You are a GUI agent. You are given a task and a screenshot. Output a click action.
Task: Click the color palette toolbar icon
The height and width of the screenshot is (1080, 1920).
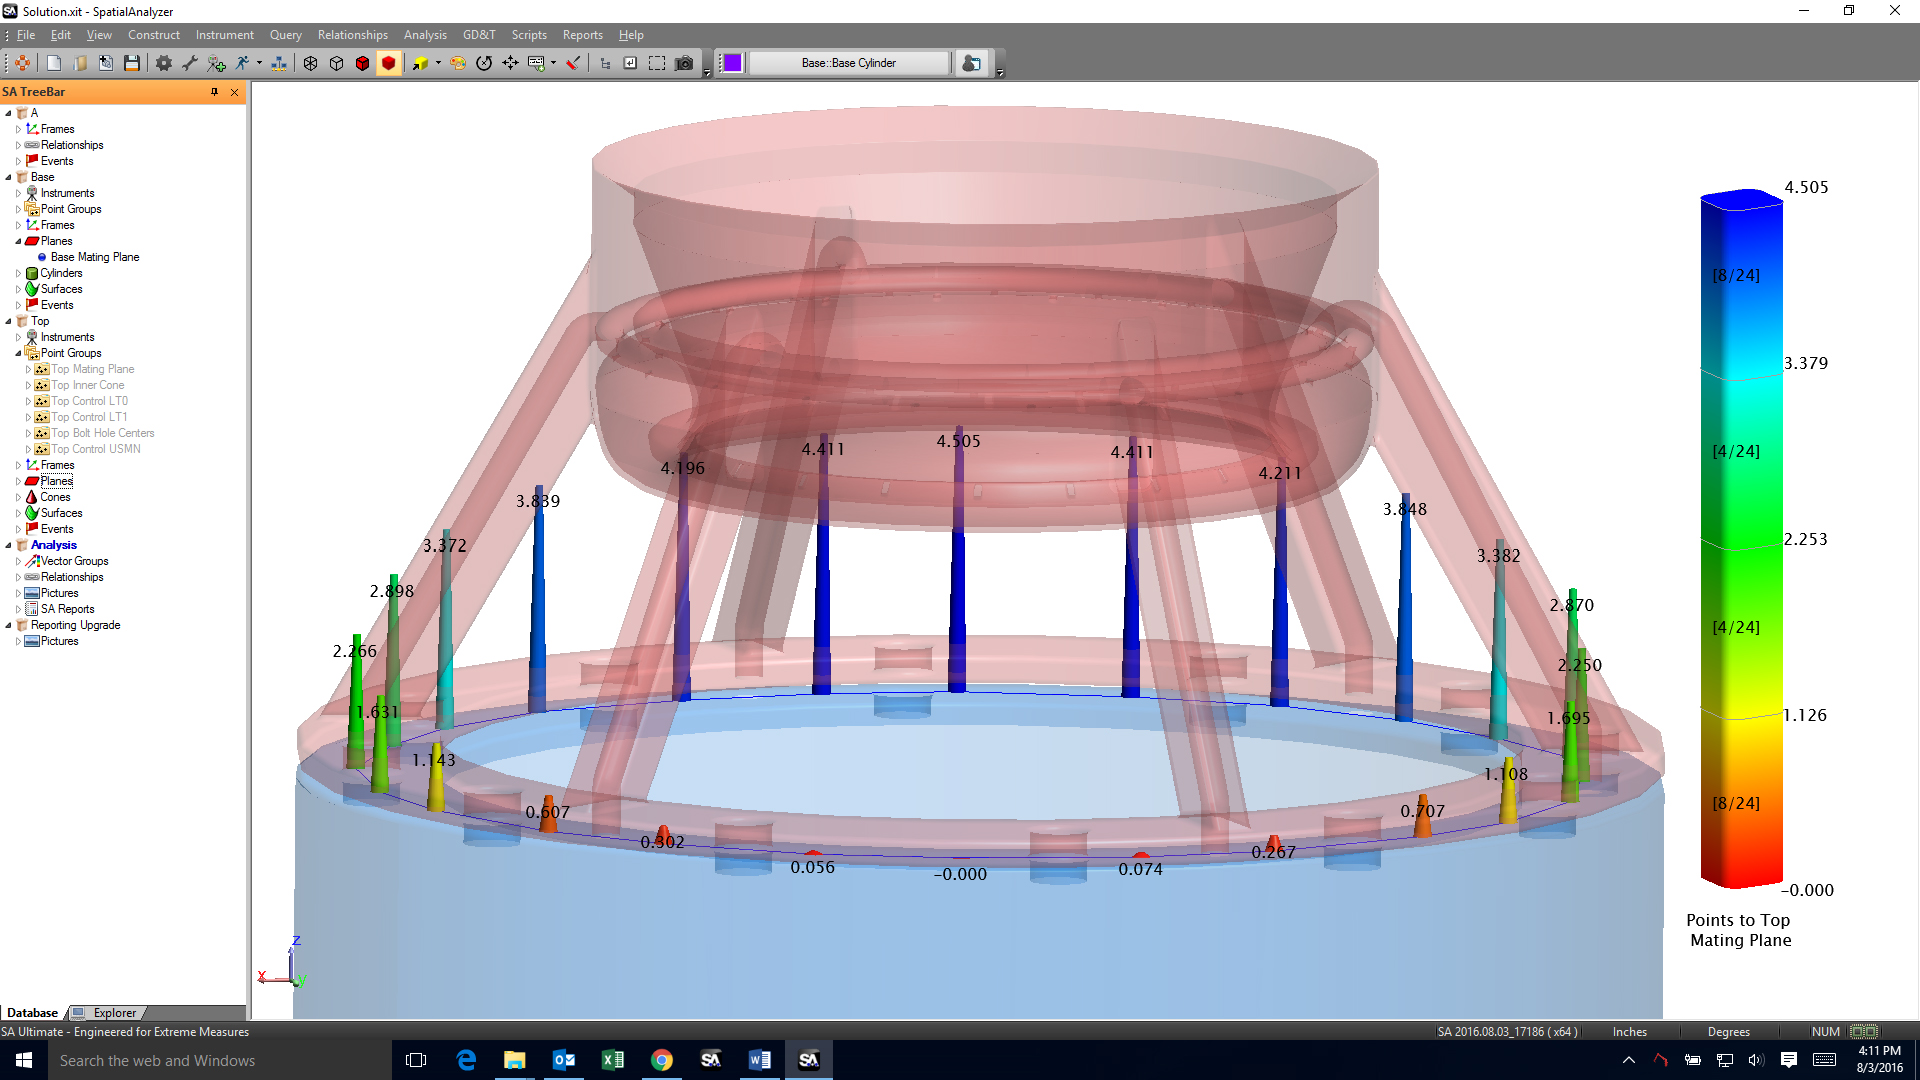coord(458,63)
